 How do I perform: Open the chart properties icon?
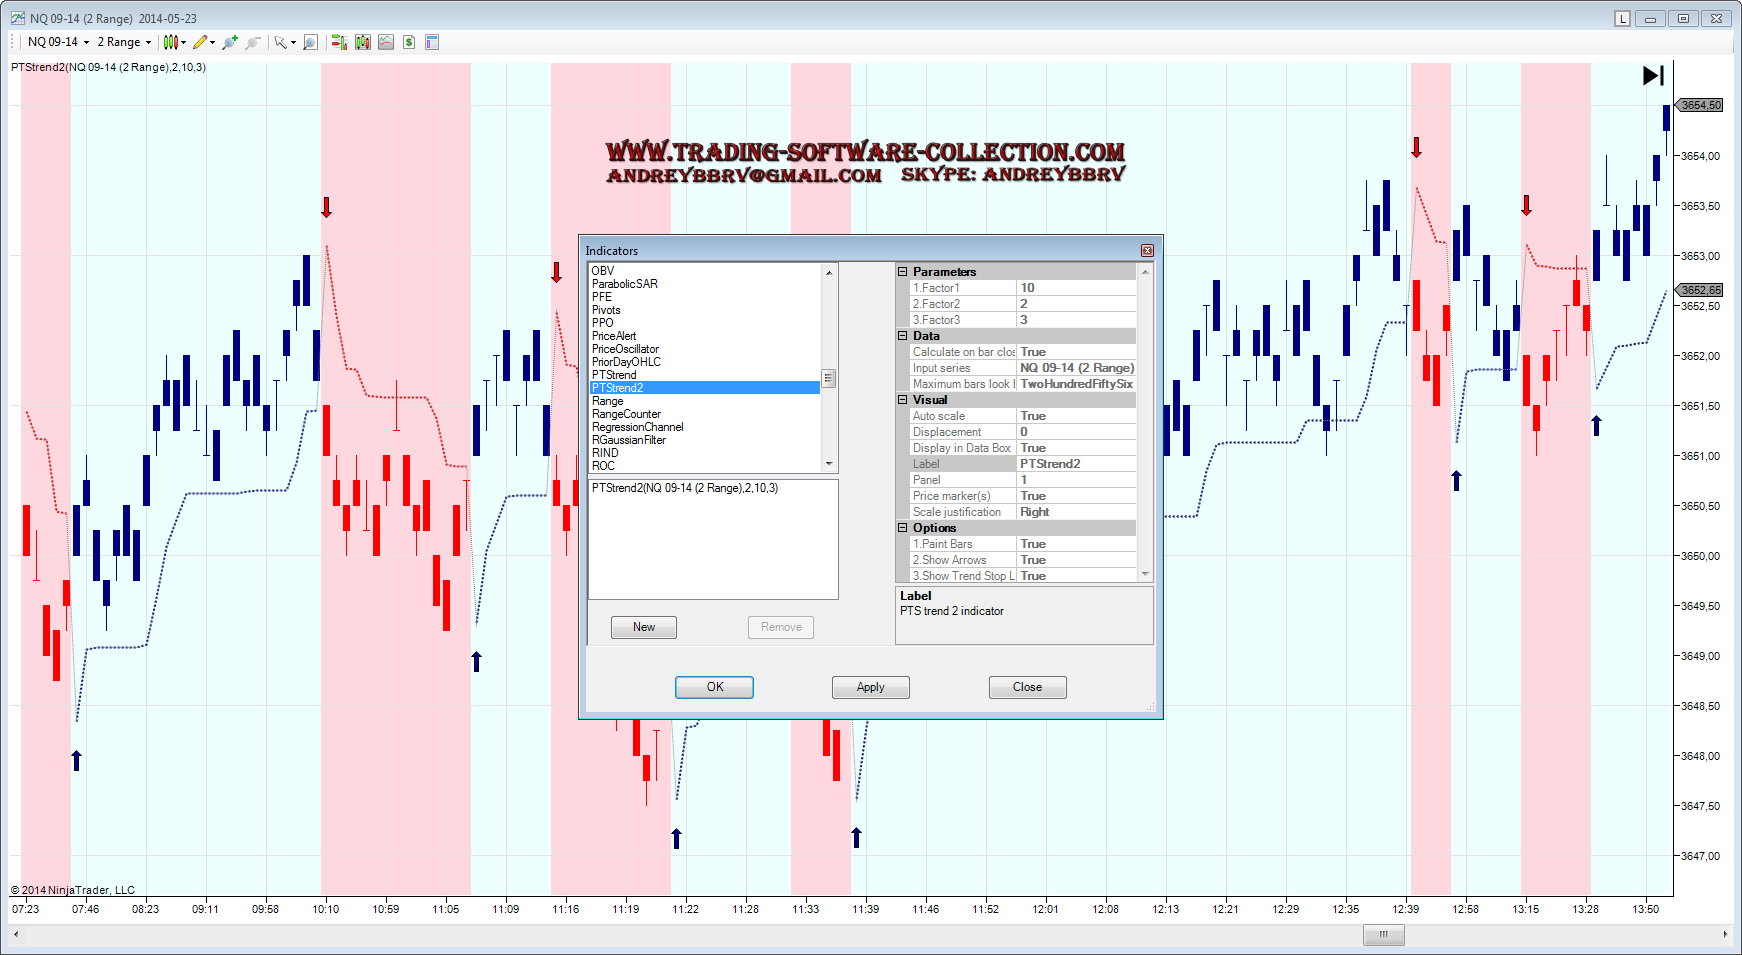432,42
